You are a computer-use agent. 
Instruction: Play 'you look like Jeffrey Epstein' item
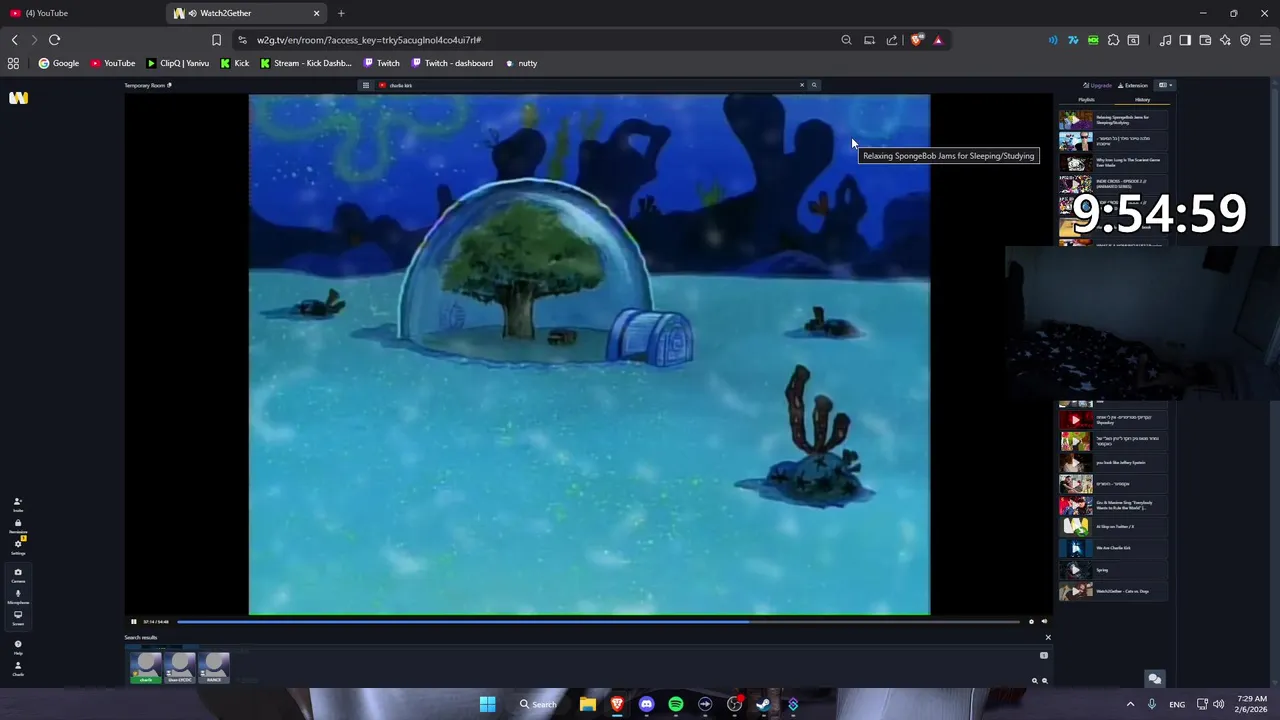coord(1114,463)
